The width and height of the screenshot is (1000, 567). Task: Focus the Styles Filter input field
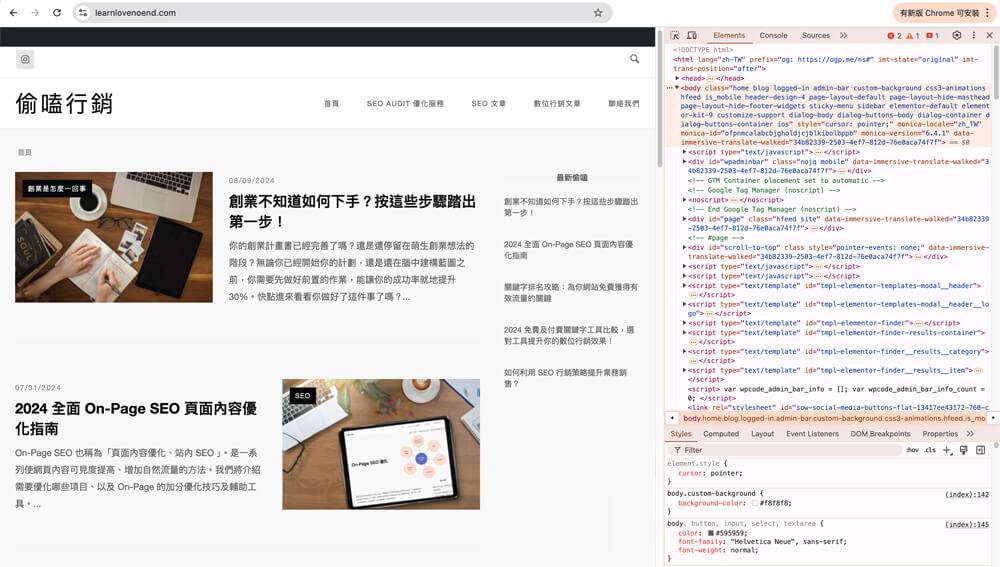786,450
